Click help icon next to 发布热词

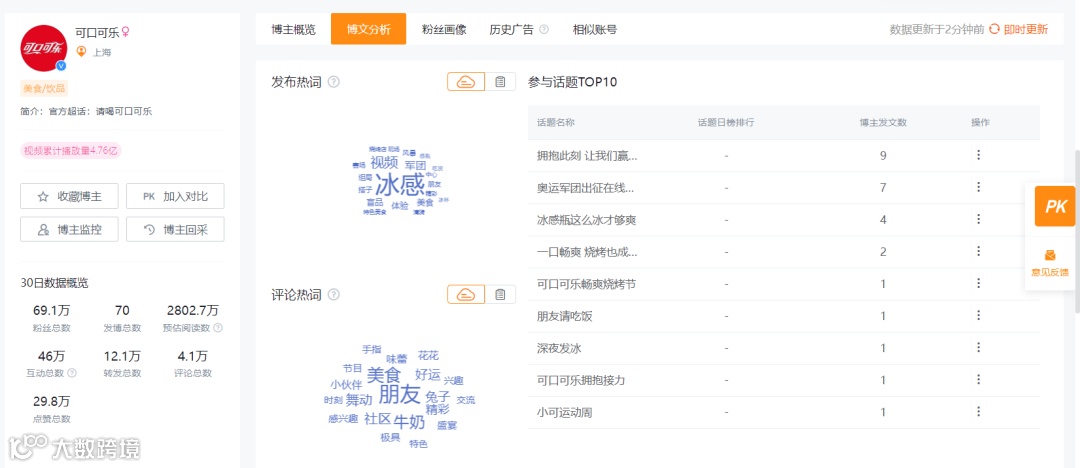click(334, 82)
